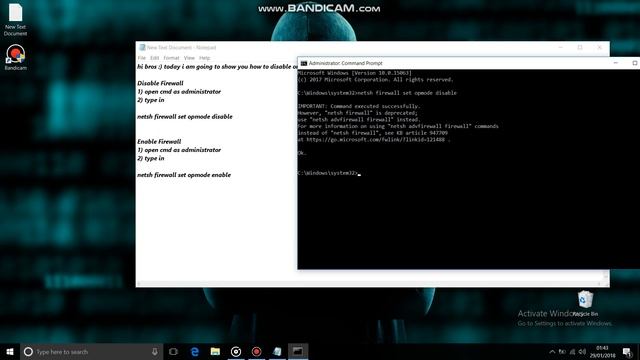Click 'Enable Firewall' heading in Notepad
Viewport: 640px width, 360px height.
point(159,142)
